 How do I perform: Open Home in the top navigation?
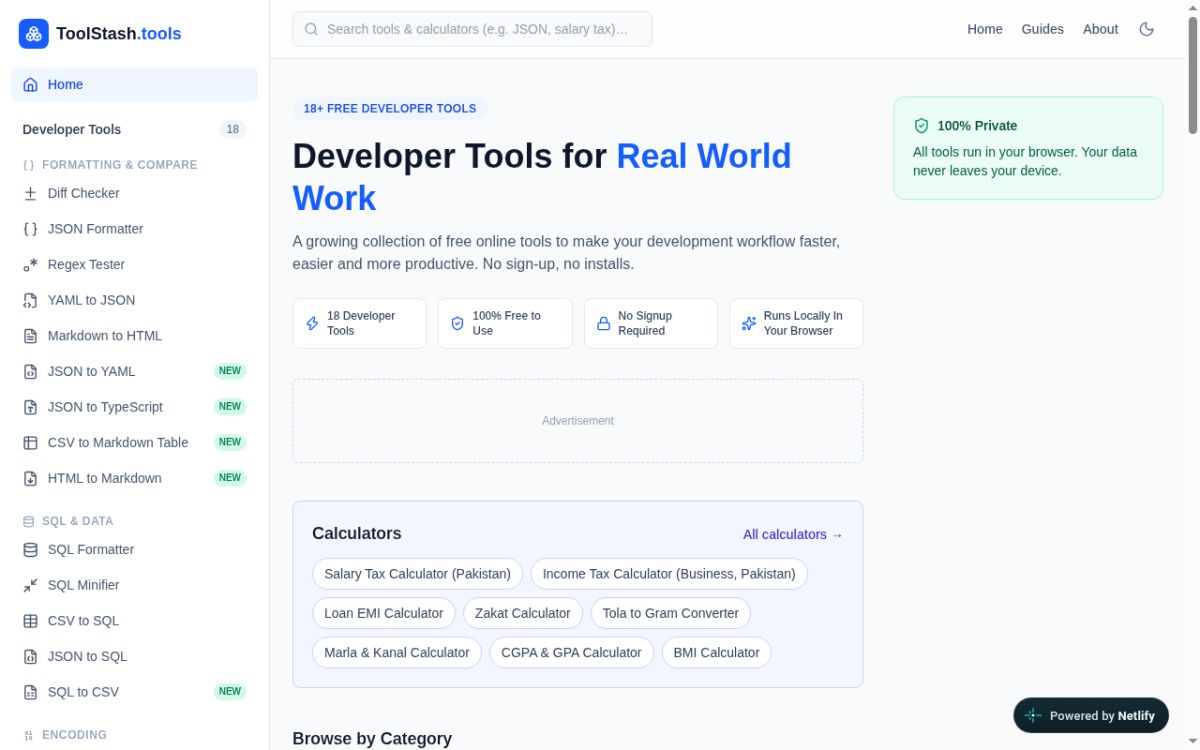985,29
